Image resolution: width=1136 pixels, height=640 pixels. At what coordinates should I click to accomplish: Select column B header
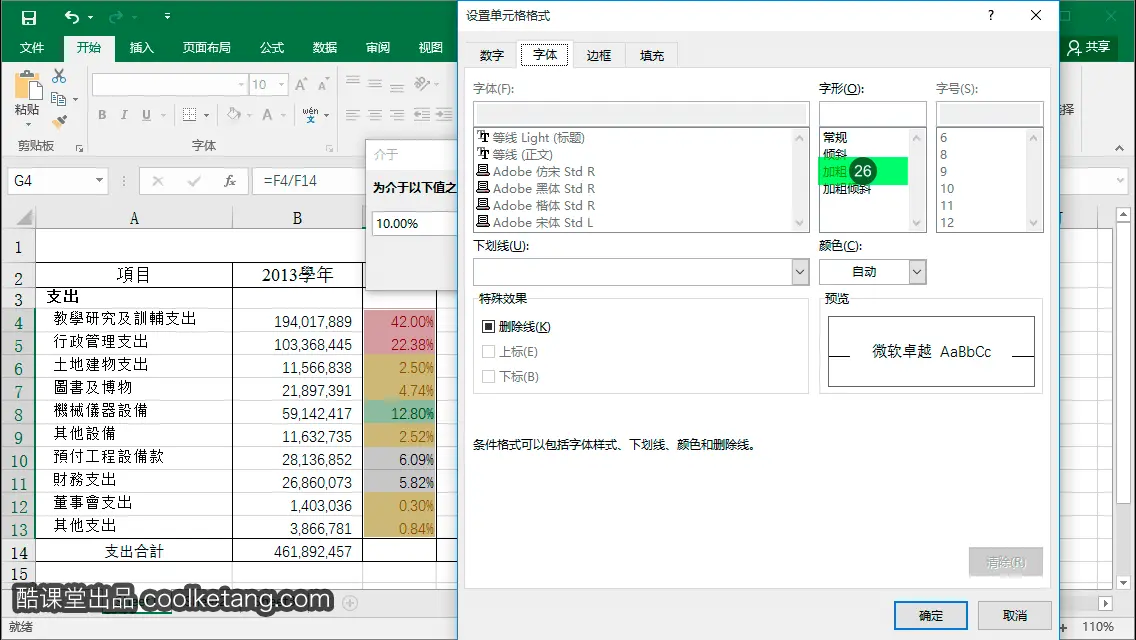click(297, 217)
